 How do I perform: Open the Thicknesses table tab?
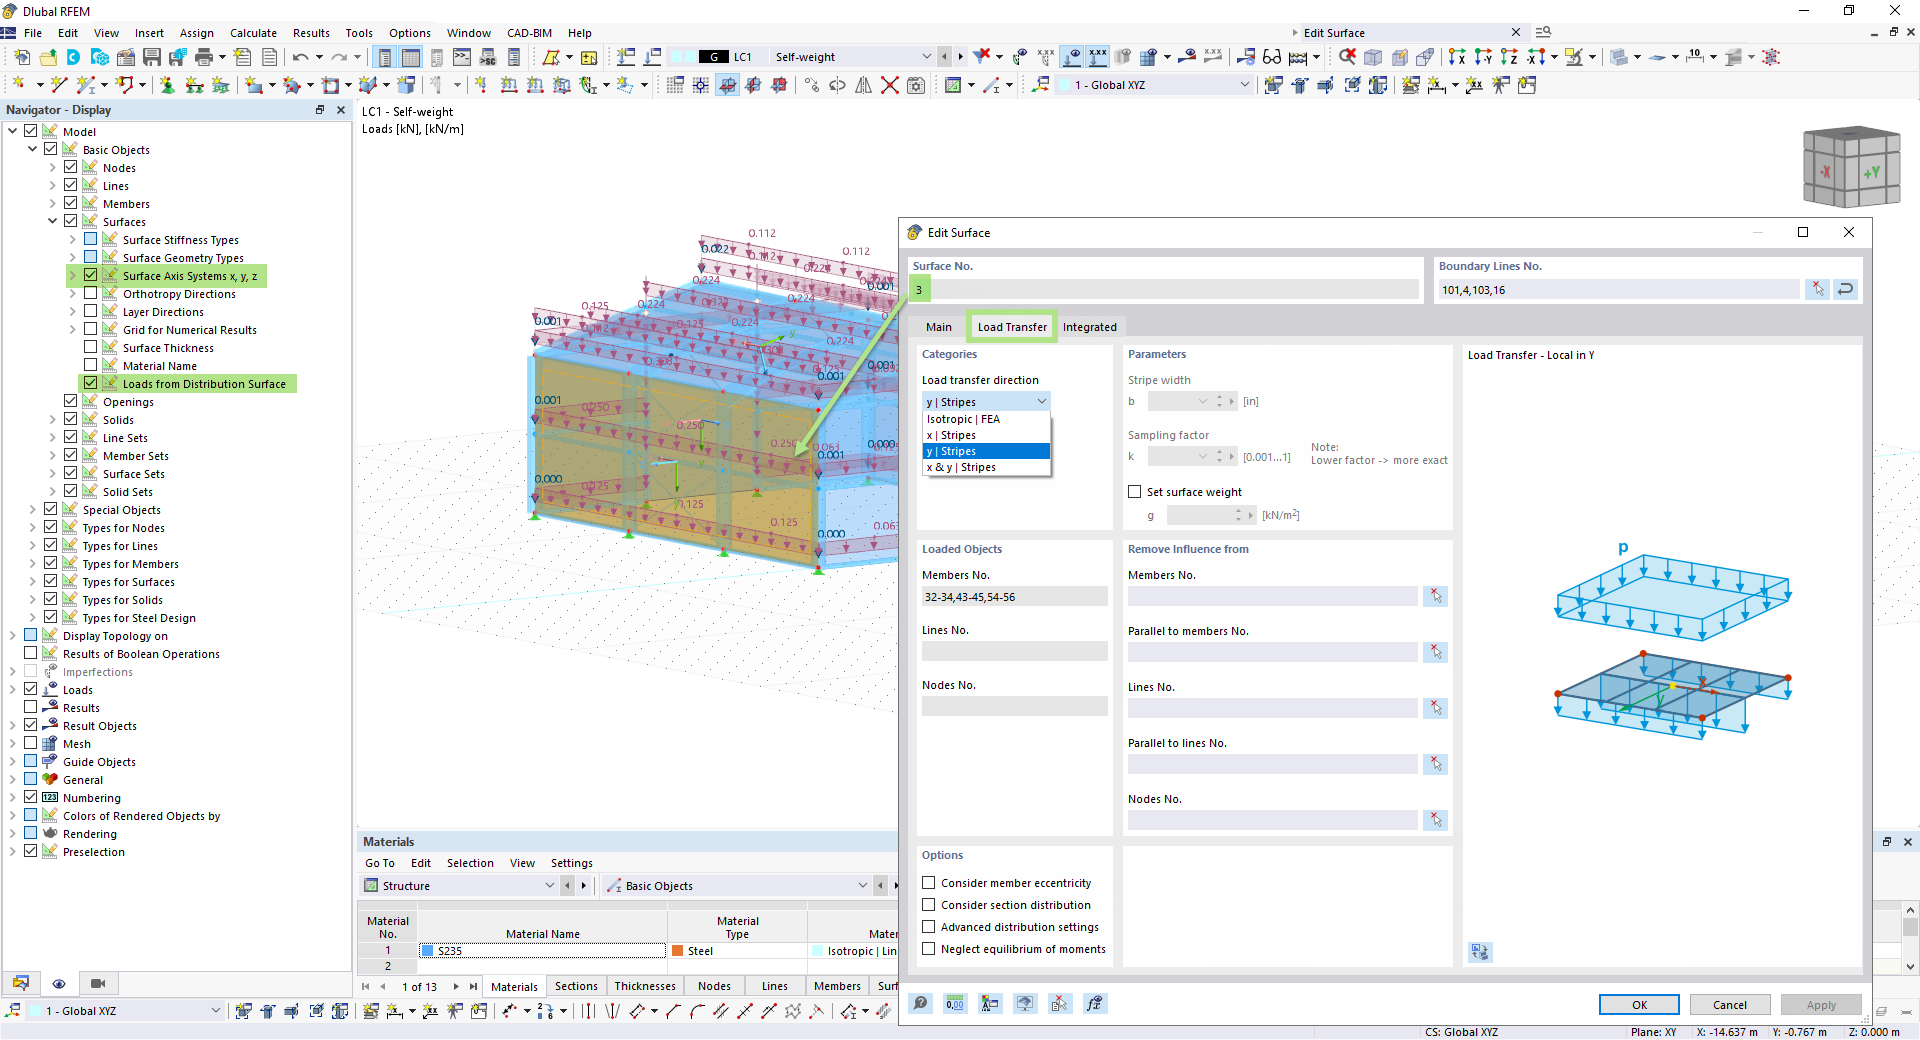click(645, 986)
